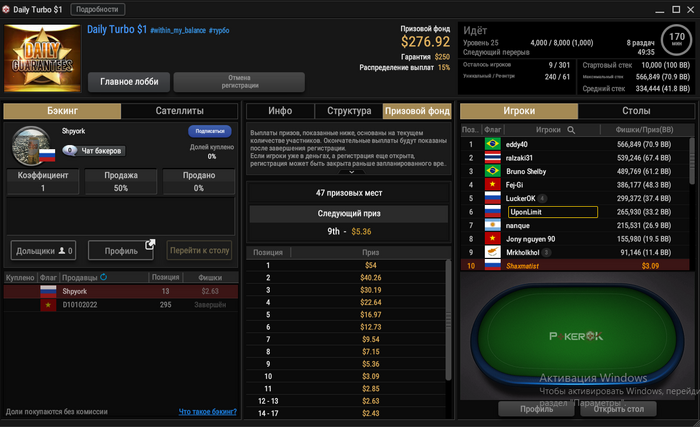The width and height of the screenshot is (700, 427).
Task: Click the PokerOK table preview
Action: (575, 336)
